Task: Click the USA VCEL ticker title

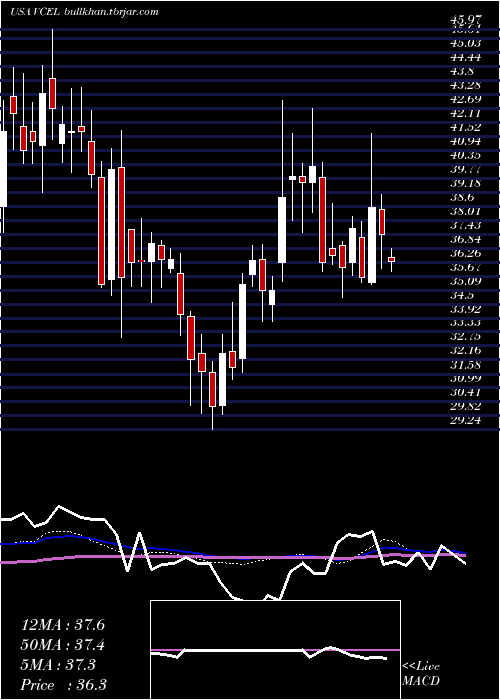Action: pos(35,12)
